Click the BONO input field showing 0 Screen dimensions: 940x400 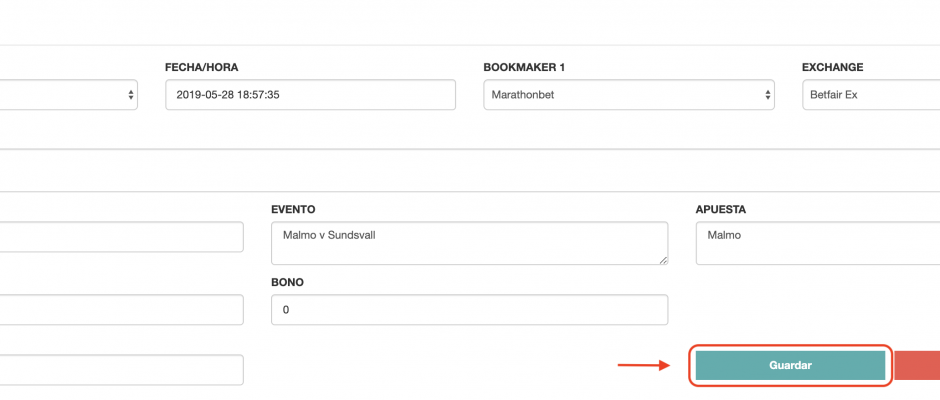469,309
